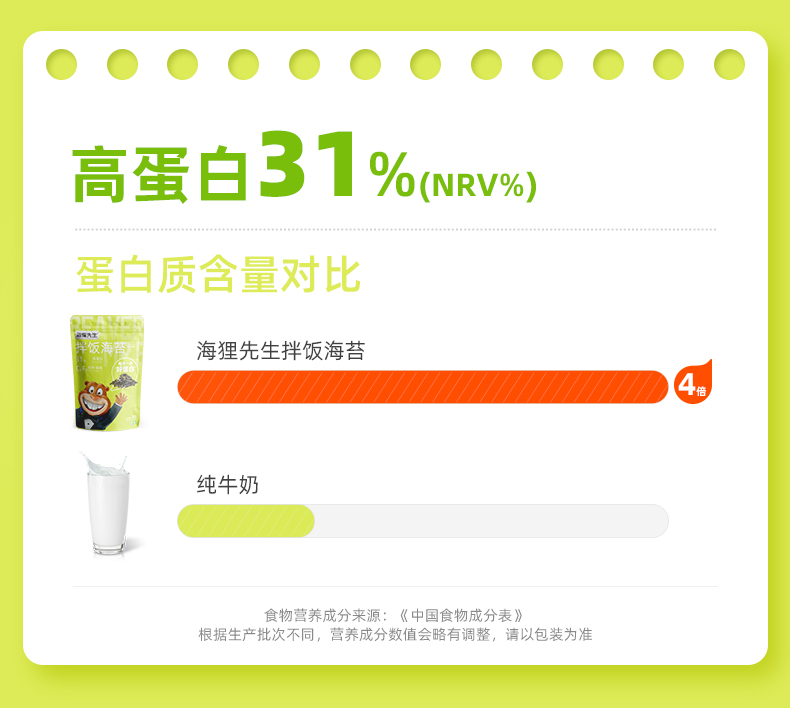Click the empty gray portion of milk bar

(x=491, y=521)
